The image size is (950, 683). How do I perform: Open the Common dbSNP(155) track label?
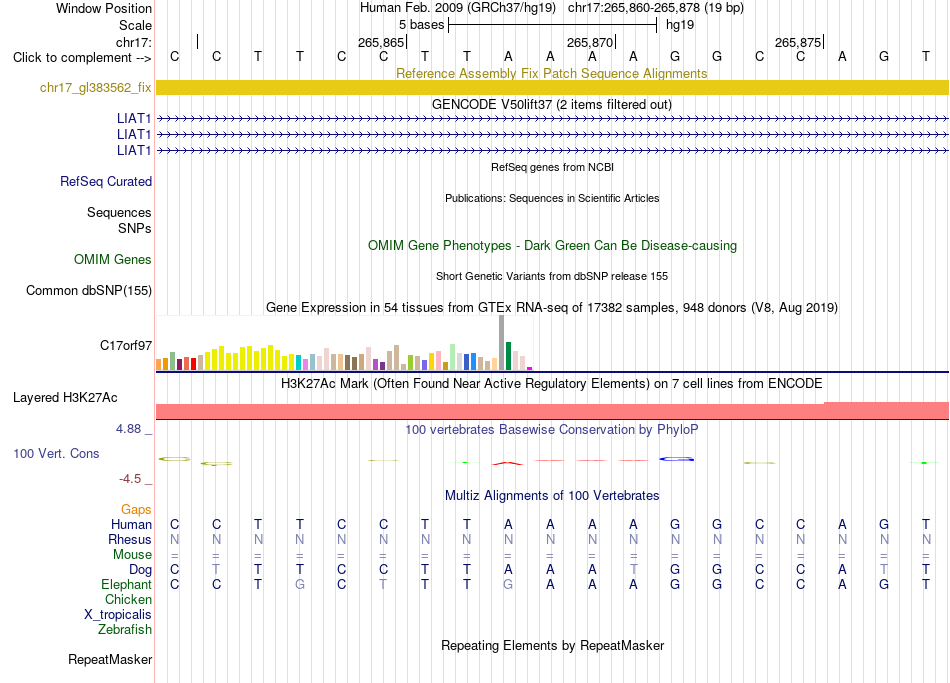(x=88, y=290)
